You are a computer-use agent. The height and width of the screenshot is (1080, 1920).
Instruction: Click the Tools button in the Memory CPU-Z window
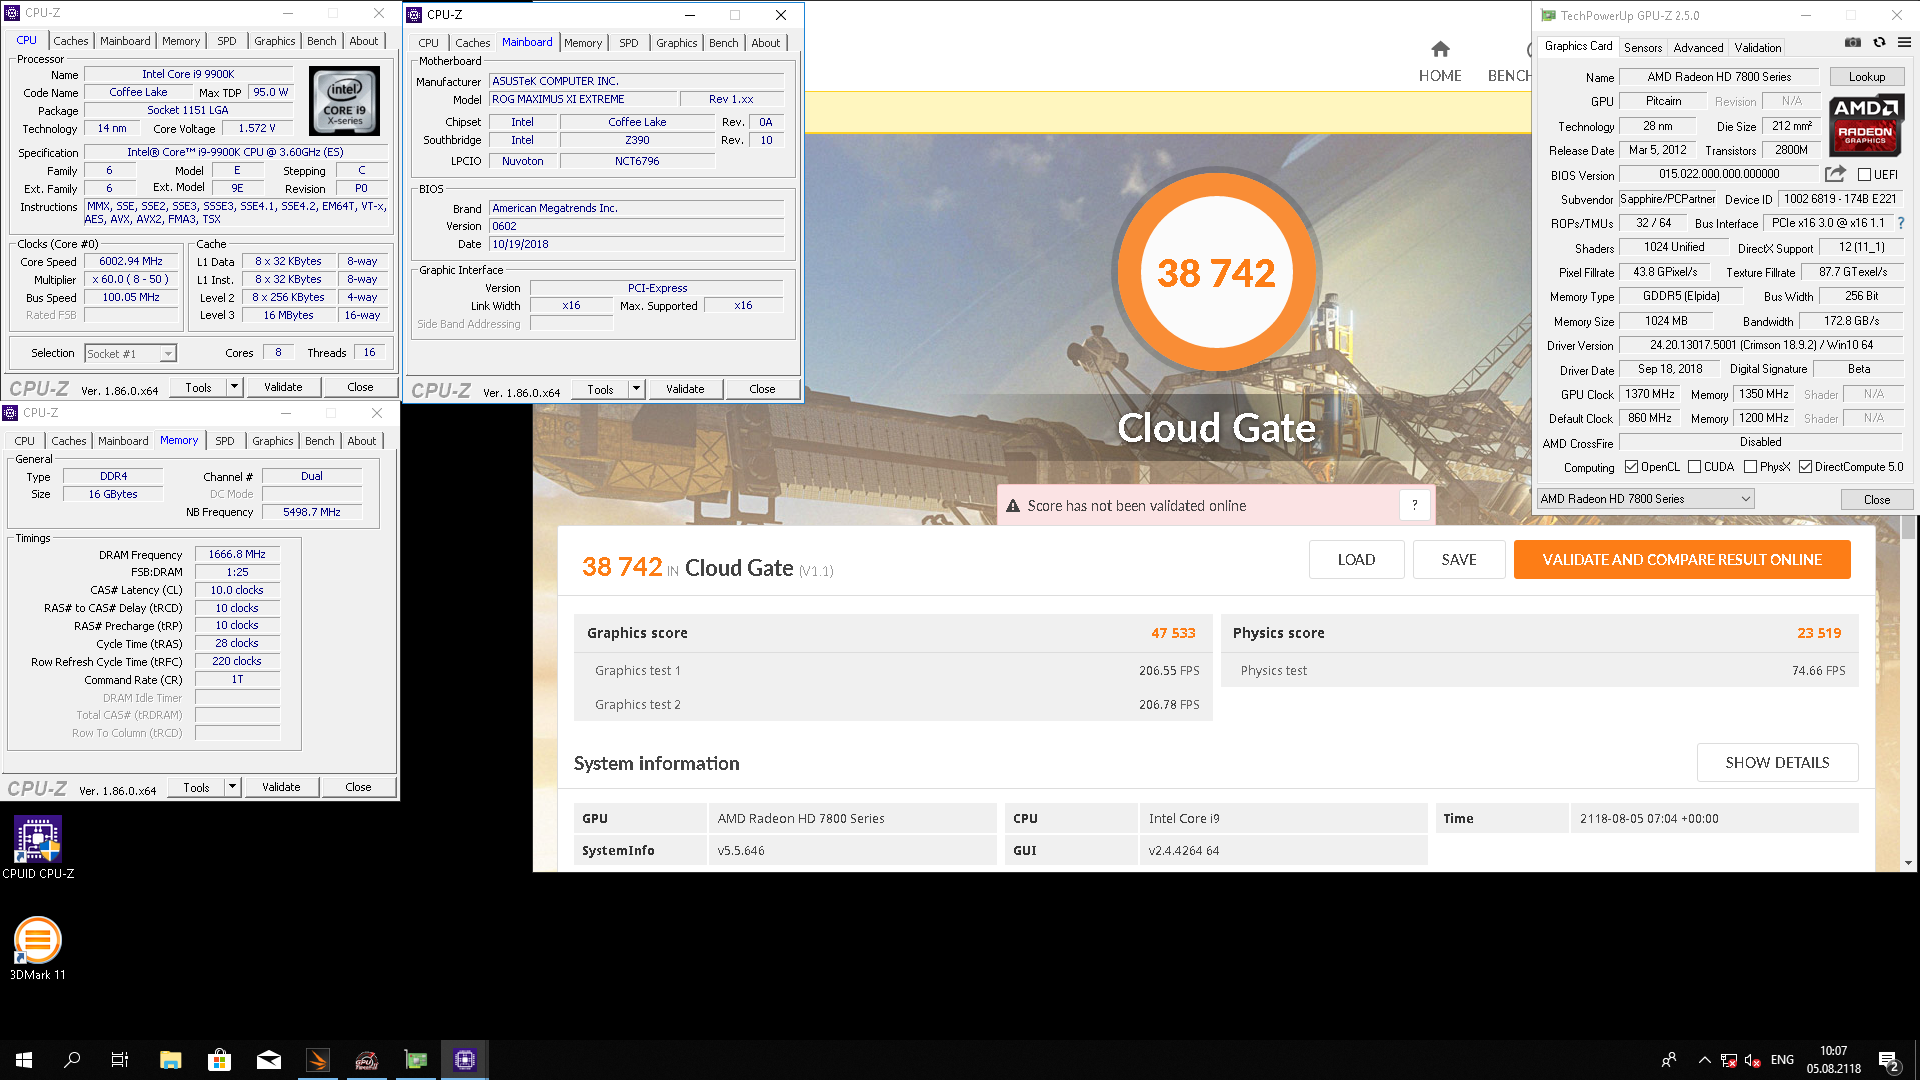pyautogui.click(x=196, y=787)
